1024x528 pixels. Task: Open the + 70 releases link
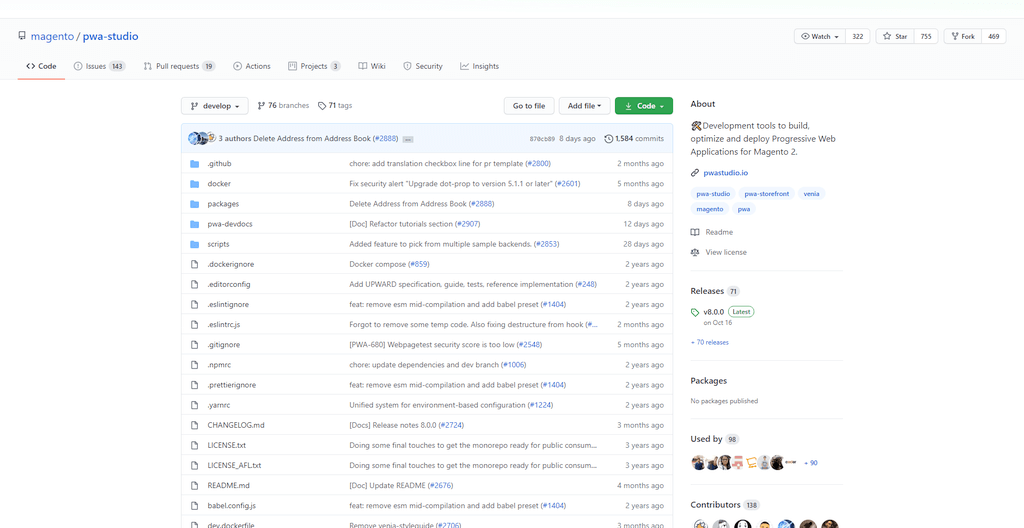[709, 342]
